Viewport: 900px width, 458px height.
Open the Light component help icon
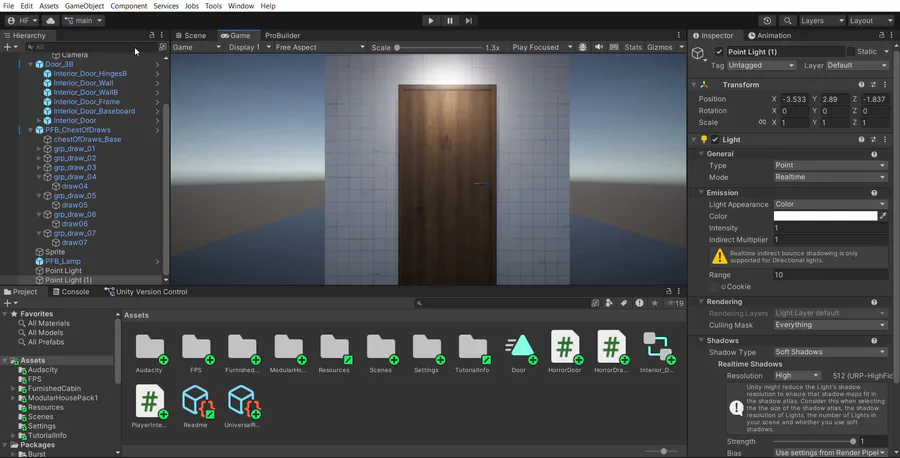(863, 140)
